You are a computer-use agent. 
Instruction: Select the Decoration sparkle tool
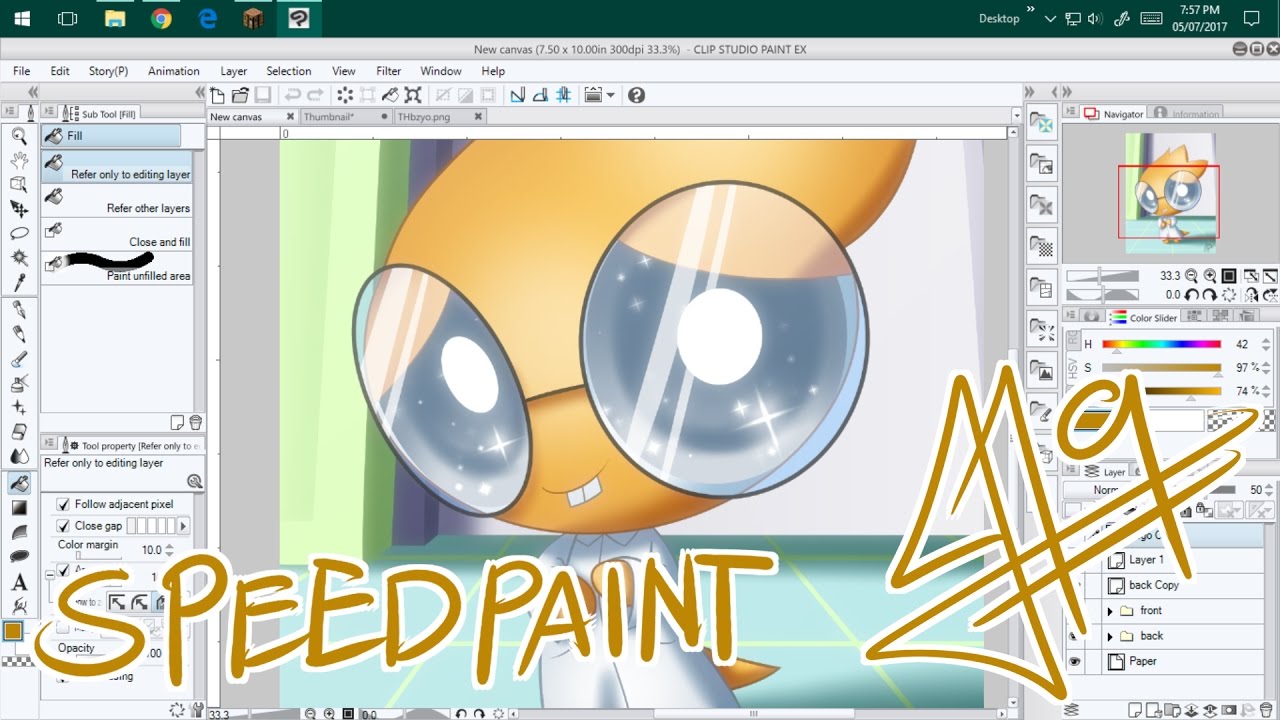coord(19,408)
